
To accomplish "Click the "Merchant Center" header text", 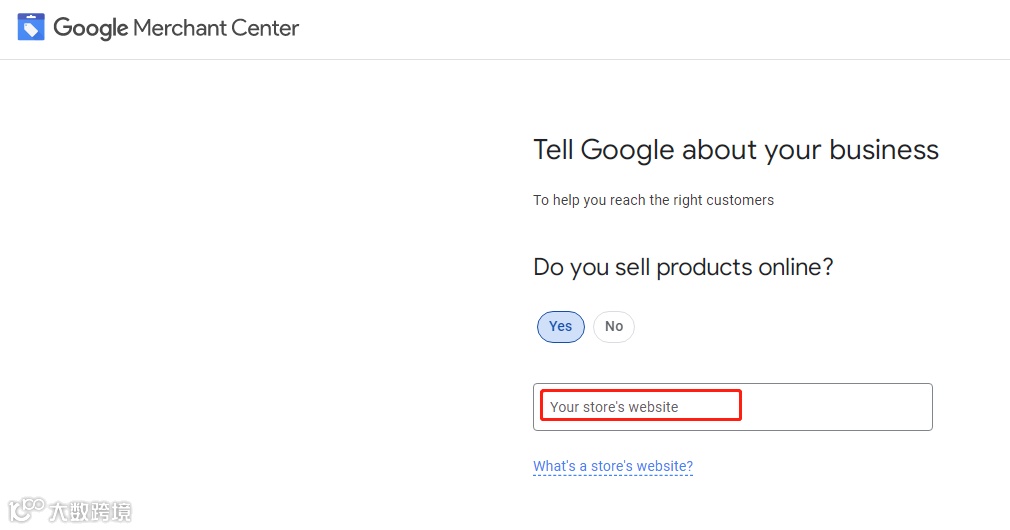I will 216,28.
